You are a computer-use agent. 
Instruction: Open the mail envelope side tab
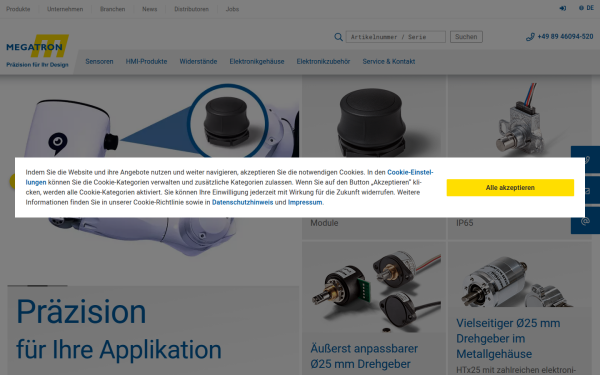(x=585, y=190)
